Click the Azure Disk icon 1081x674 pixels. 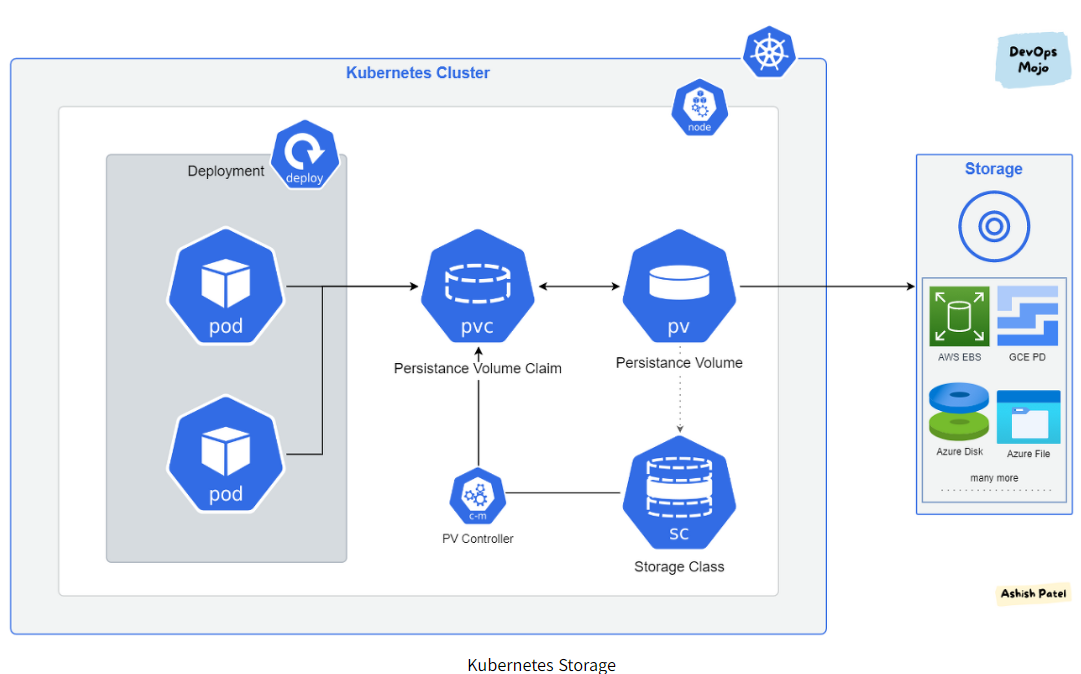959,412
